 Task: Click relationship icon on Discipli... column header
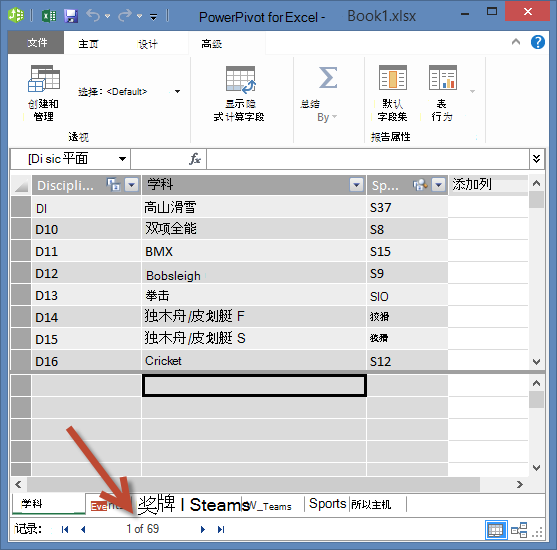(x=113, y=184)
